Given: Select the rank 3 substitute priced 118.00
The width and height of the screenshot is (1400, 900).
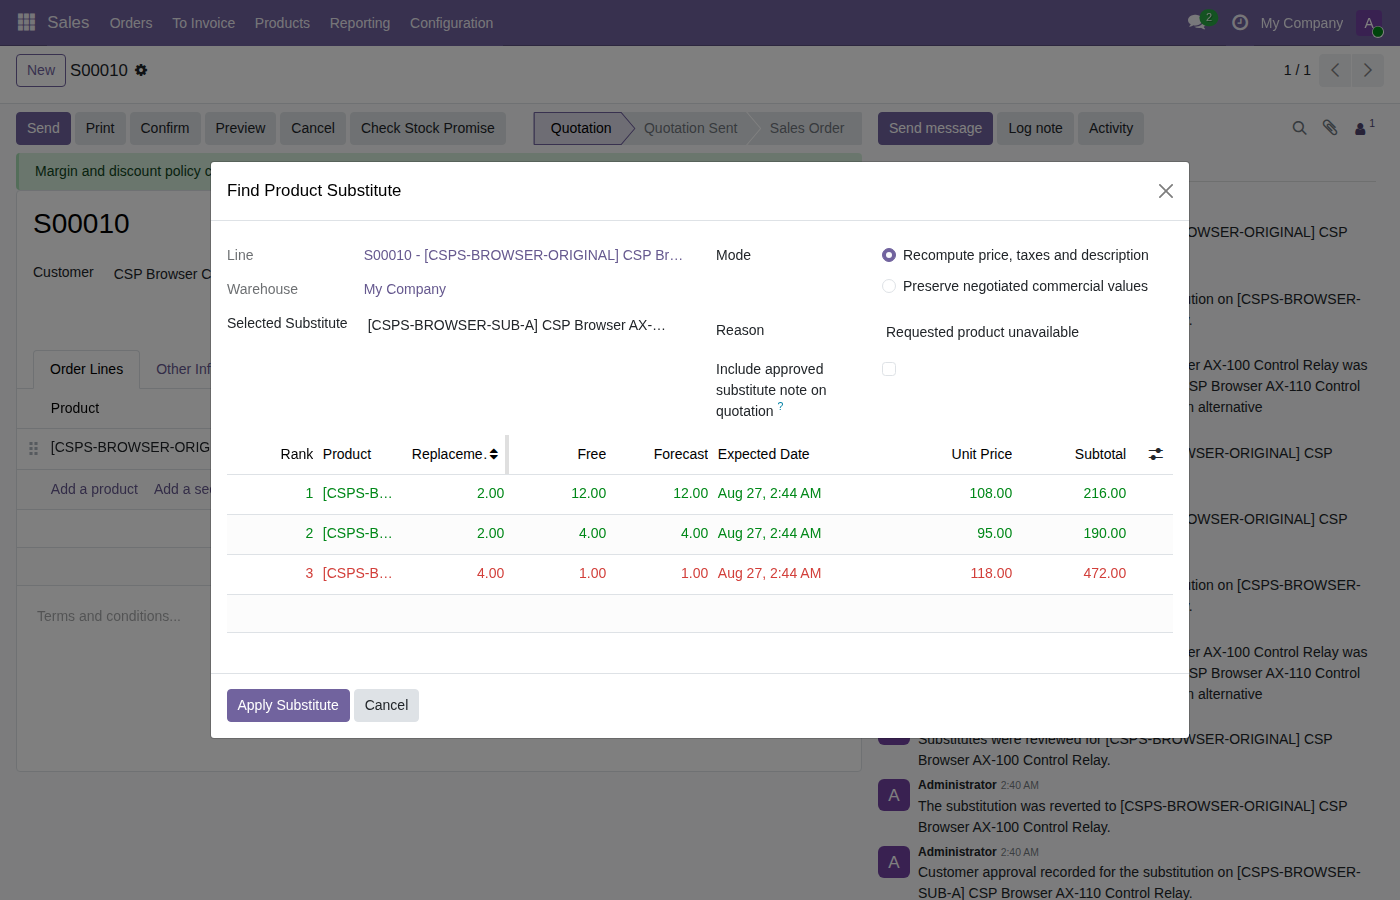Looking at the screenshot, I should tap(700, 574).
